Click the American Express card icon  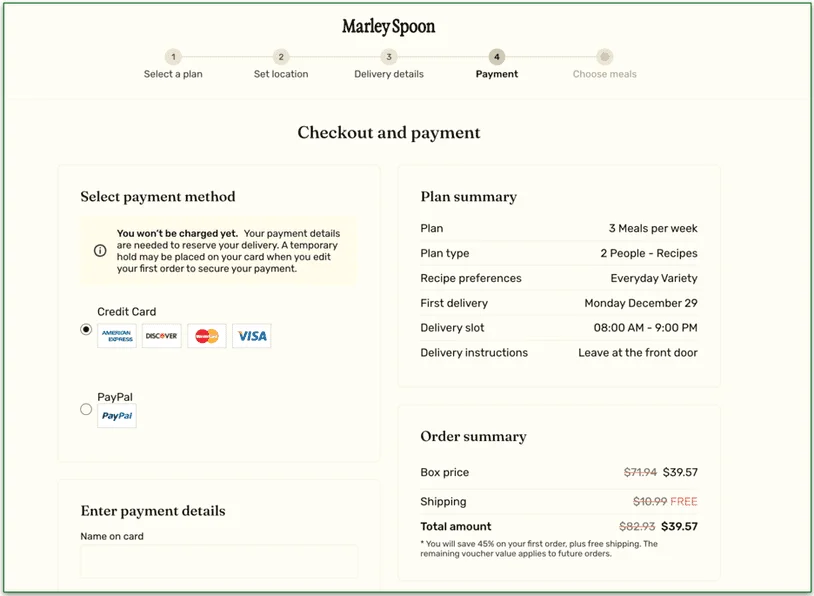click(117, 336)
